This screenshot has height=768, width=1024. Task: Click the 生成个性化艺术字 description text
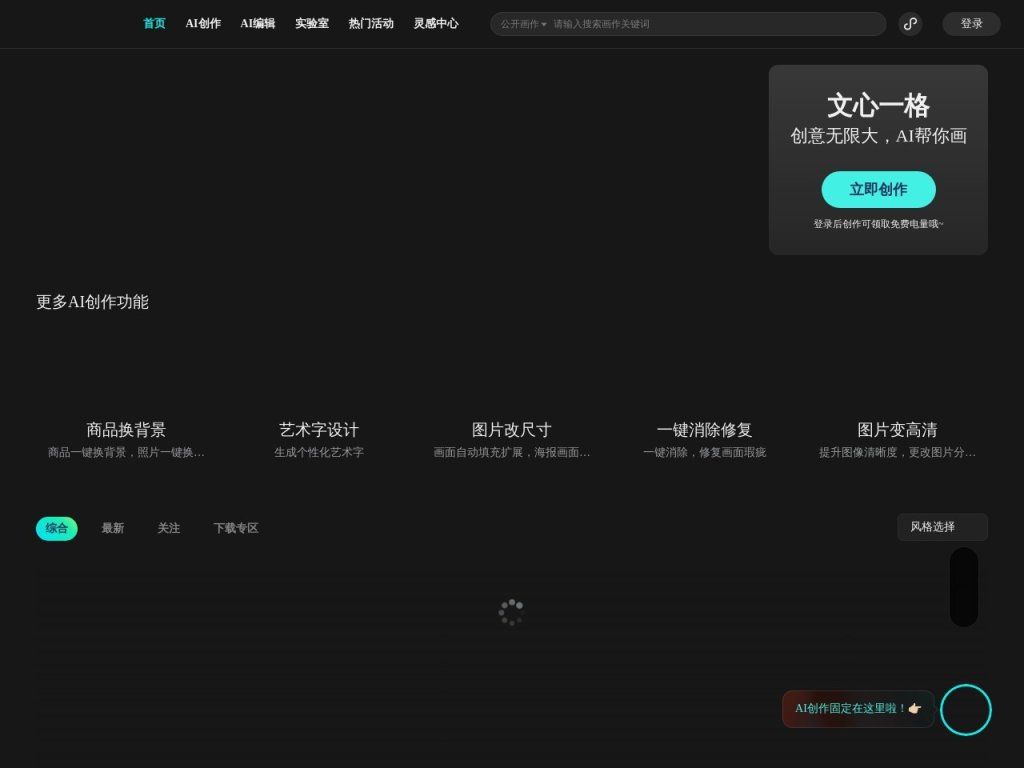tap(319, 452)
